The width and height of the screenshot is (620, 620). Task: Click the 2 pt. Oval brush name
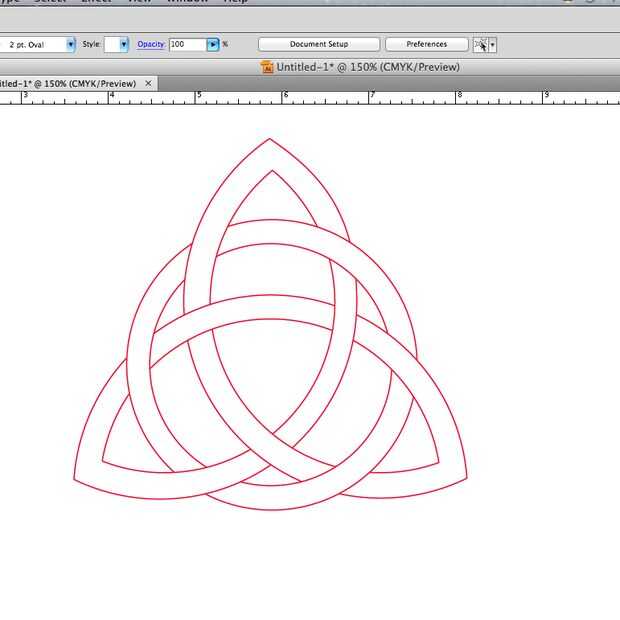pos(26,45)
